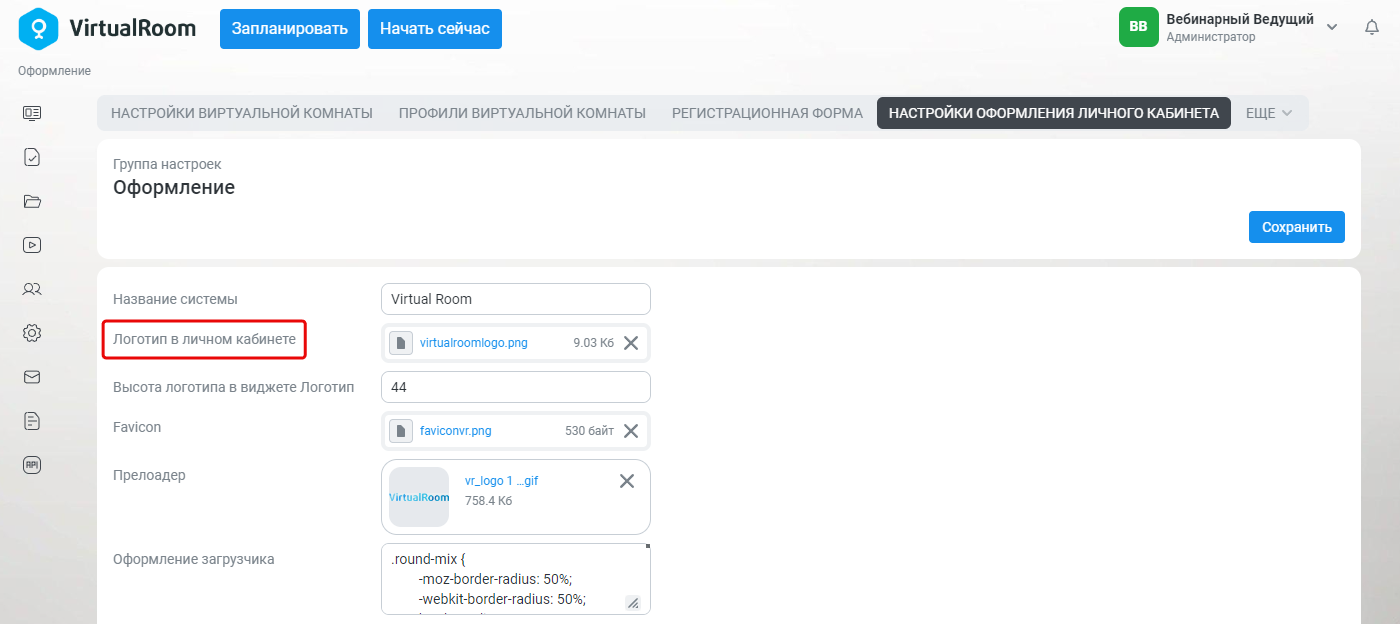Click the file icon beside virtualroomlogo.png
The height and width of the screenshot is (624, 1400).
(401, 343)
